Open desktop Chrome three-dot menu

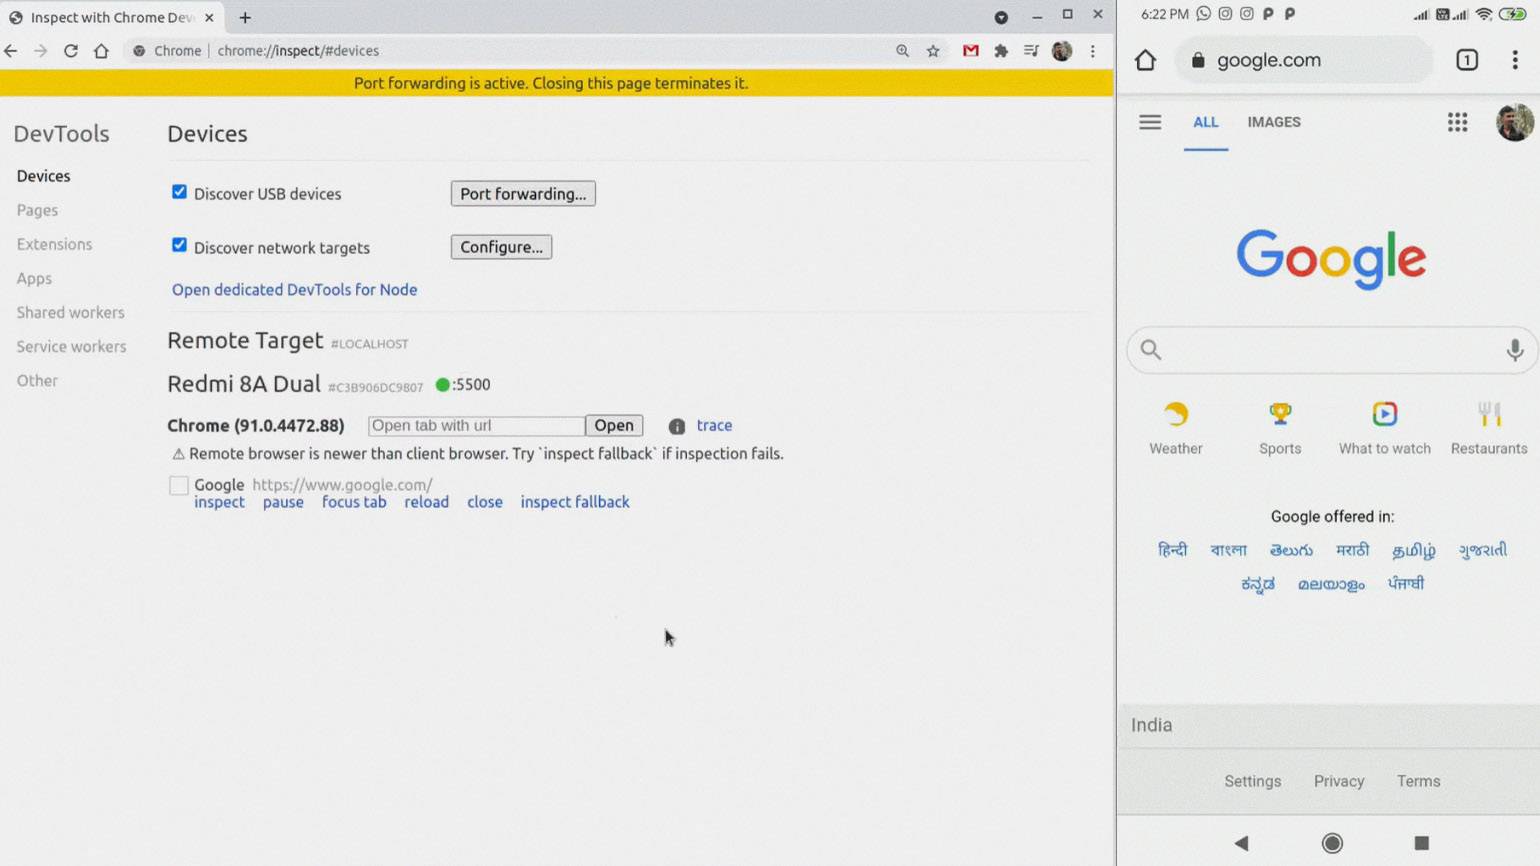[x=1093, y=51]
